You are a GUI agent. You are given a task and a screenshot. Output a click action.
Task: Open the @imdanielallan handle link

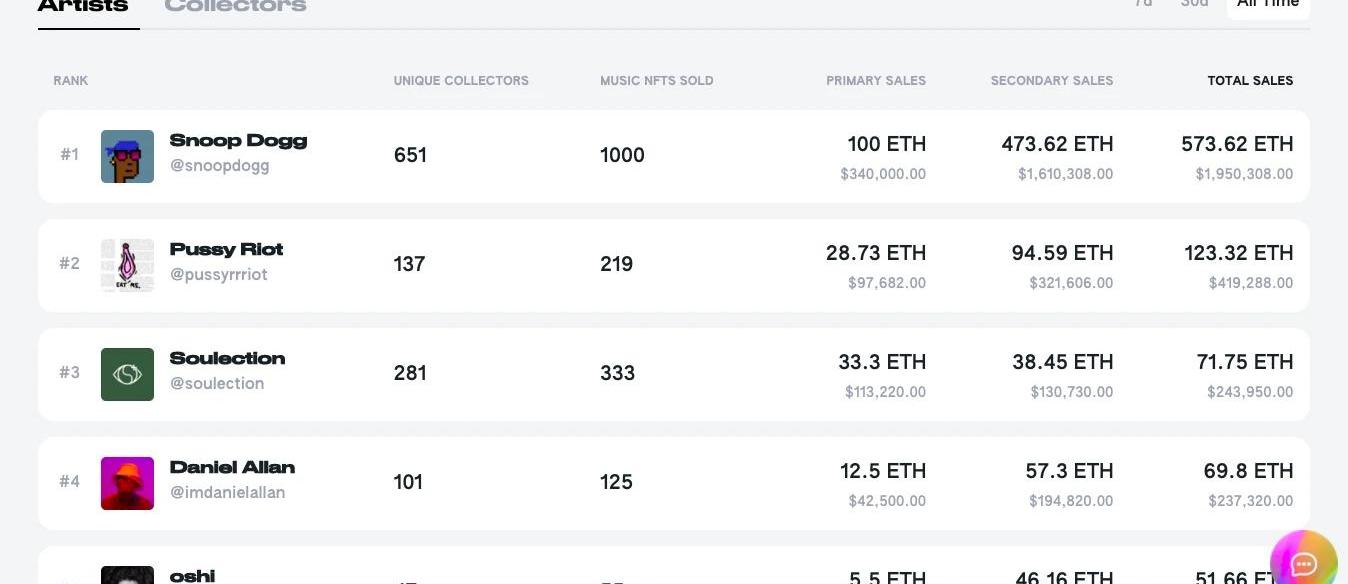(228, 493)
